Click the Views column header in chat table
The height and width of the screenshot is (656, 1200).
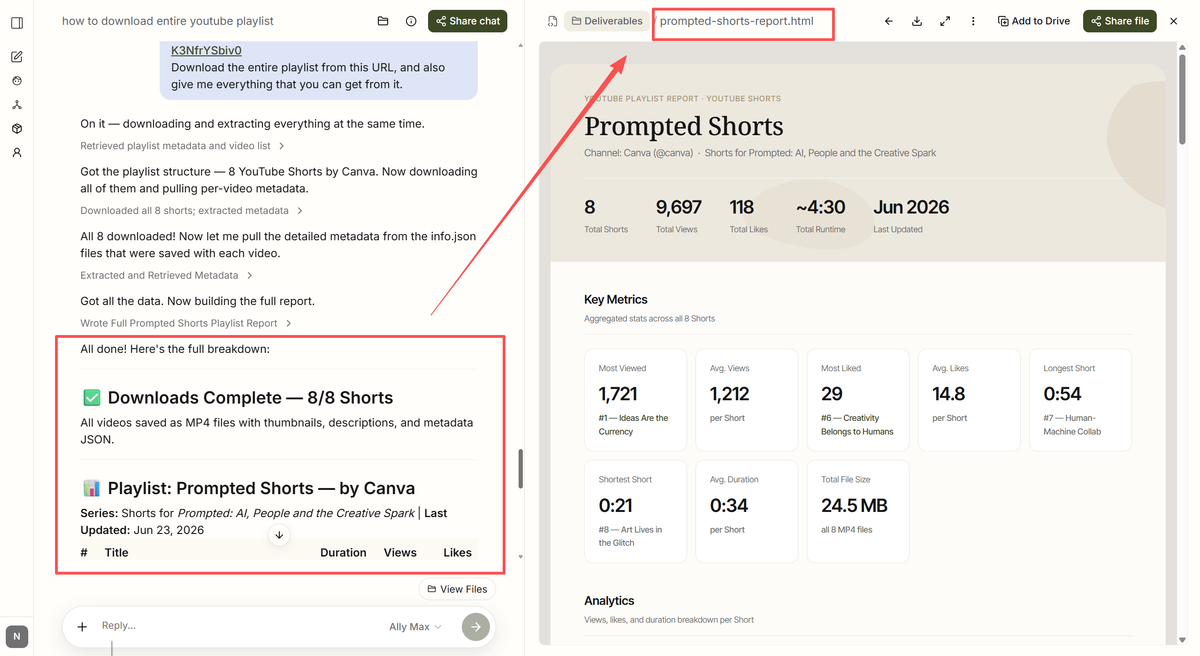[x=400, y=552]
